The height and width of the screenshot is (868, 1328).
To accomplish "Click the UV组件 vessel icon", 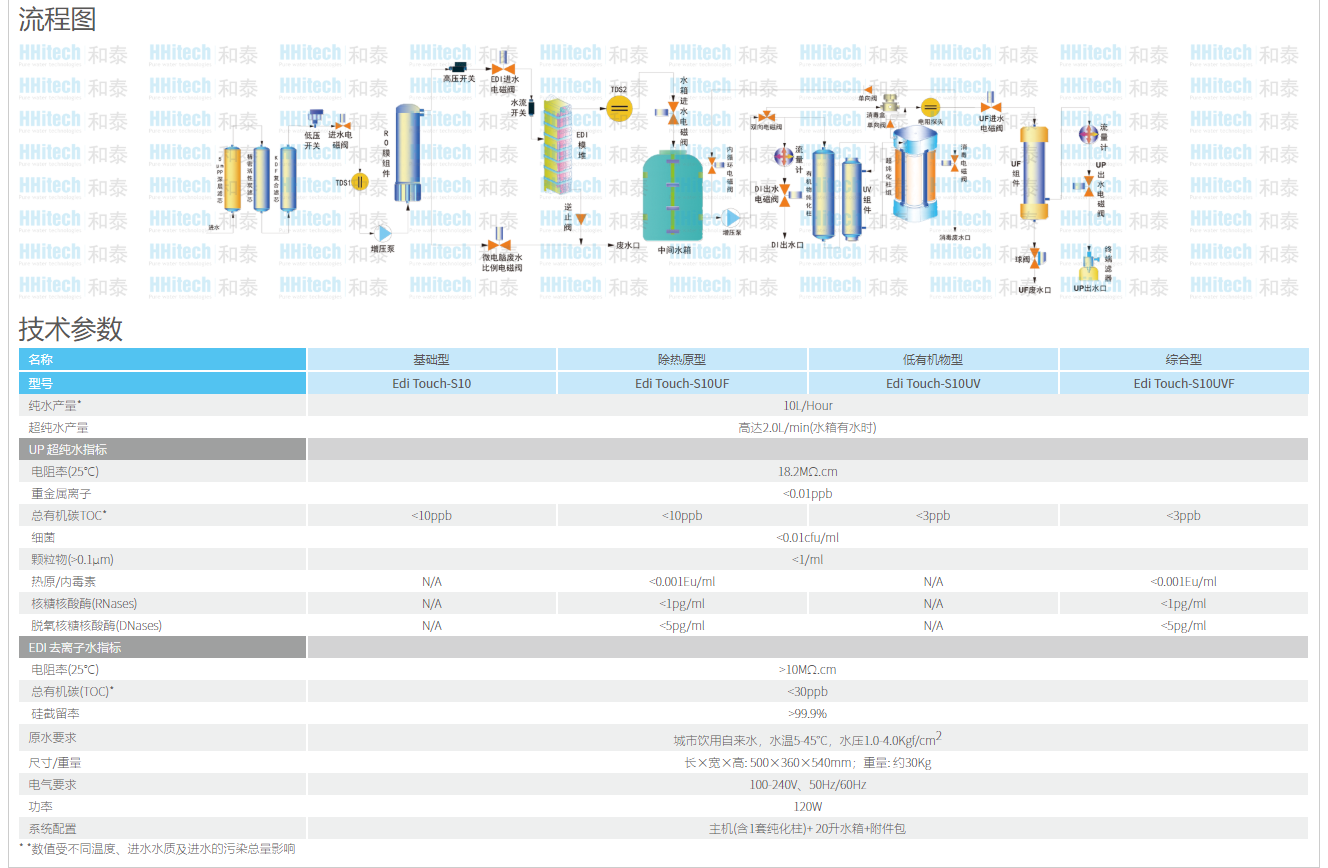I will pos(851,199).
